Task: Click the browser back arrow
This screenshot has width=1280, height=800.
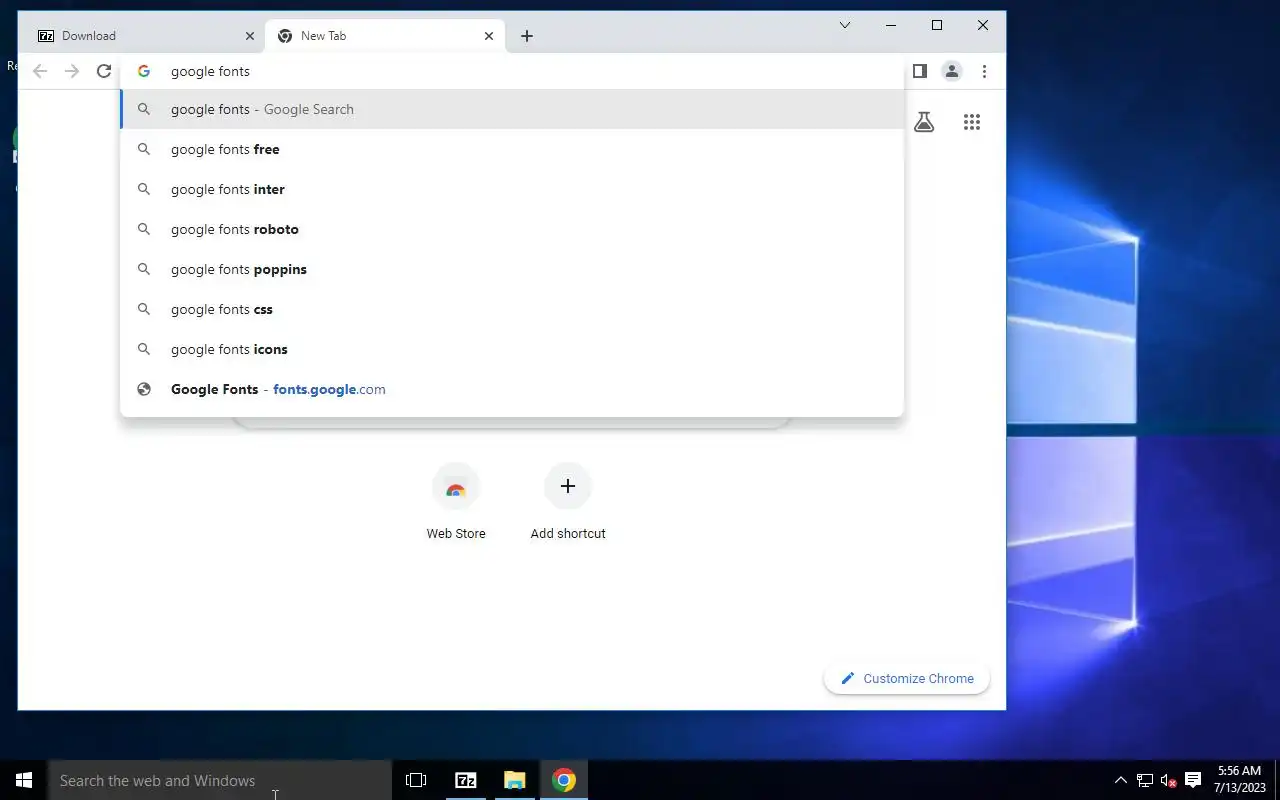Action: click(x=40, y=71)
